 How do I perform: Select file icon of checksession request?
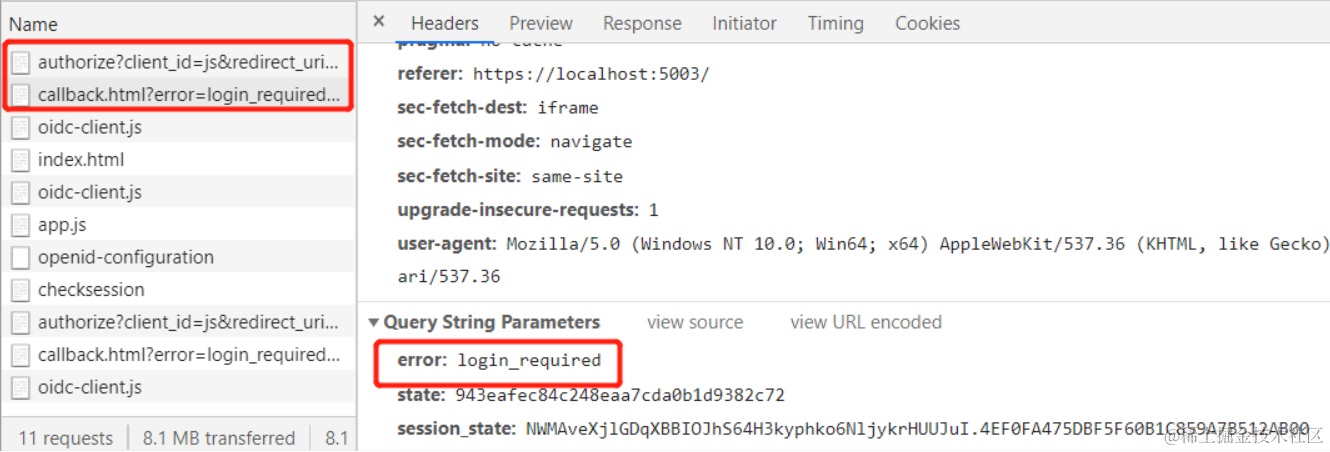coord(20,290)
